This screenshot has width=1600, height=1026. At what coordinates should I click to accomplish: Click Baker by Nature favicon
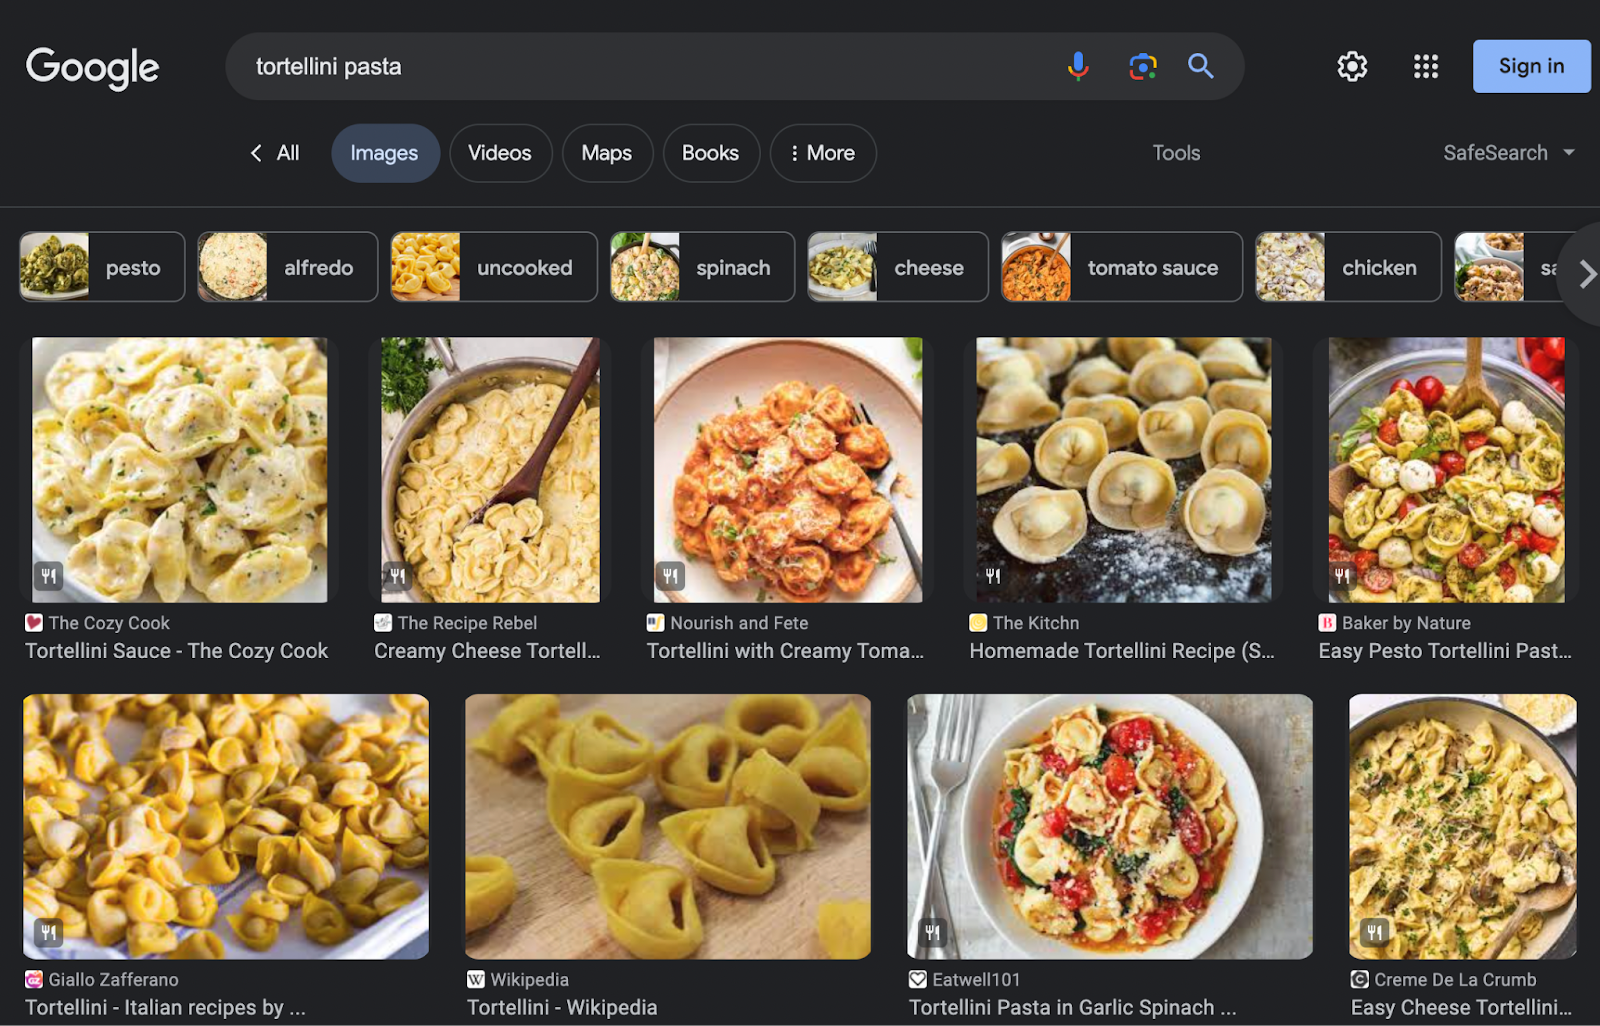click(1327, 623)
